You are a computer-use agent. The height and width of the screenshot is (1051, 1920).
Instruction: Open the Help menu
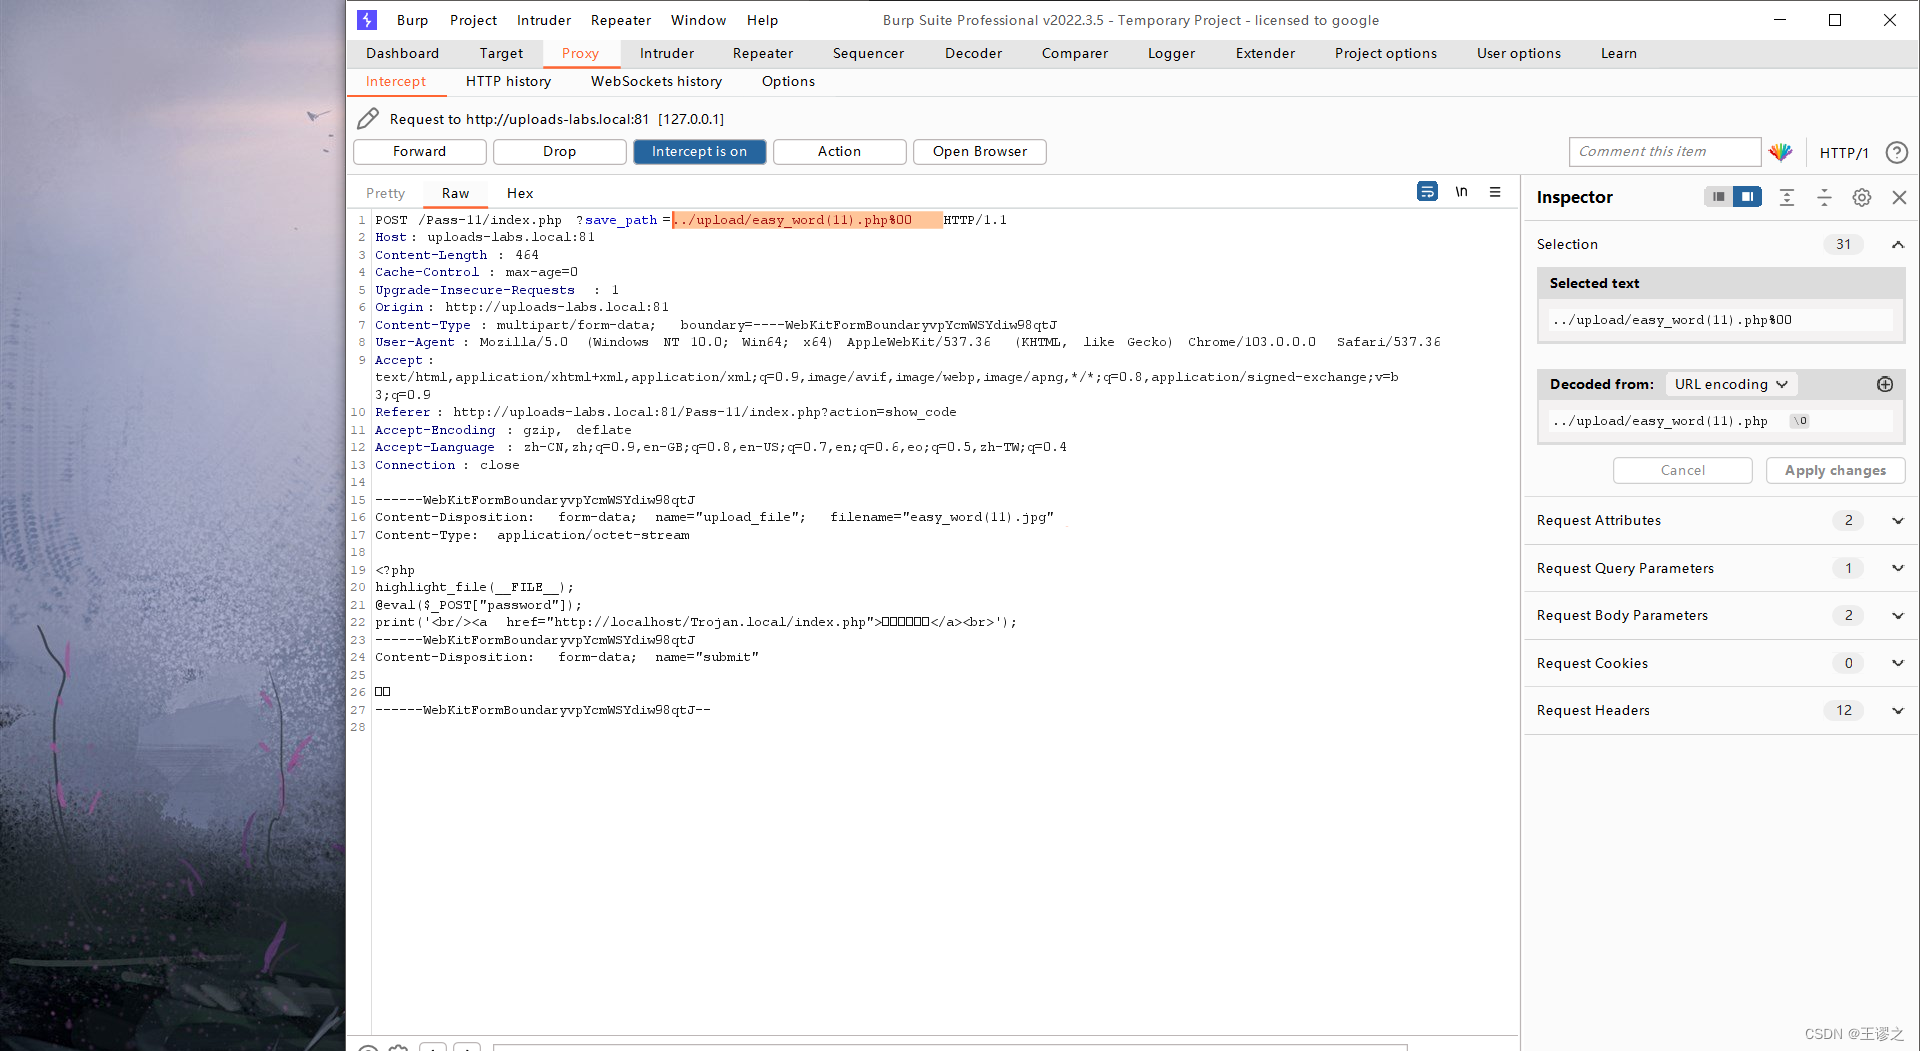[x=762, y=20]
